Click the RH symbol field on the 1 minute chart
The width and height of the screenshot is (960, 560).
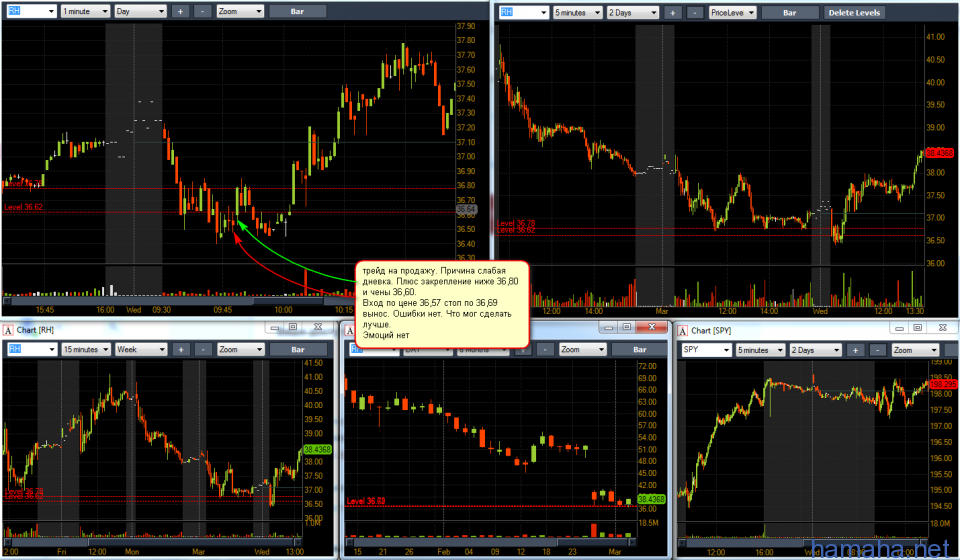click(x=31, y=11)
